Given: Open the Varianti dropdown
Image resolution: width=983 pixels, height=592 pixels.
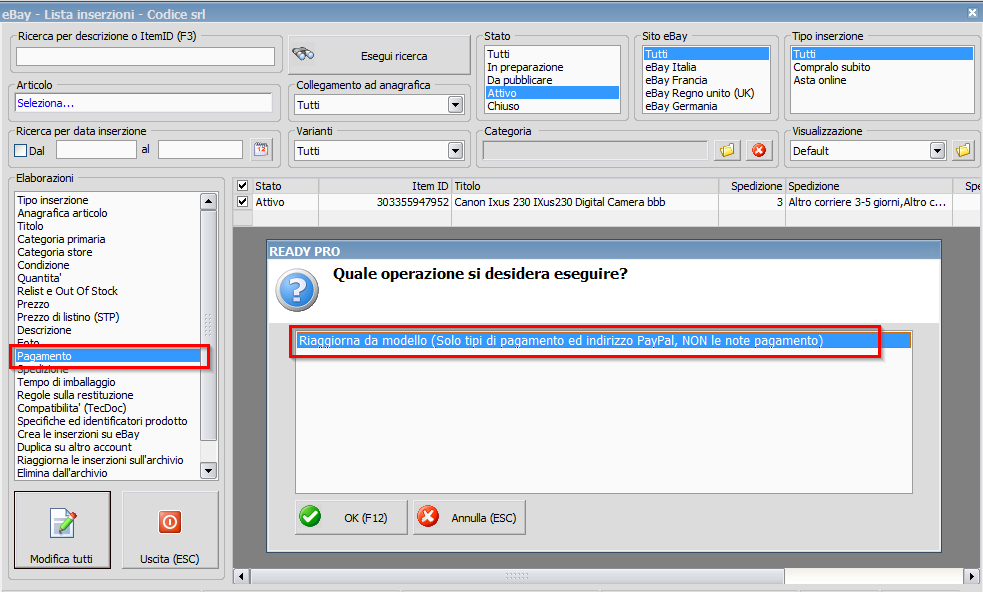Looking at the screenshot, I should 456,151.
